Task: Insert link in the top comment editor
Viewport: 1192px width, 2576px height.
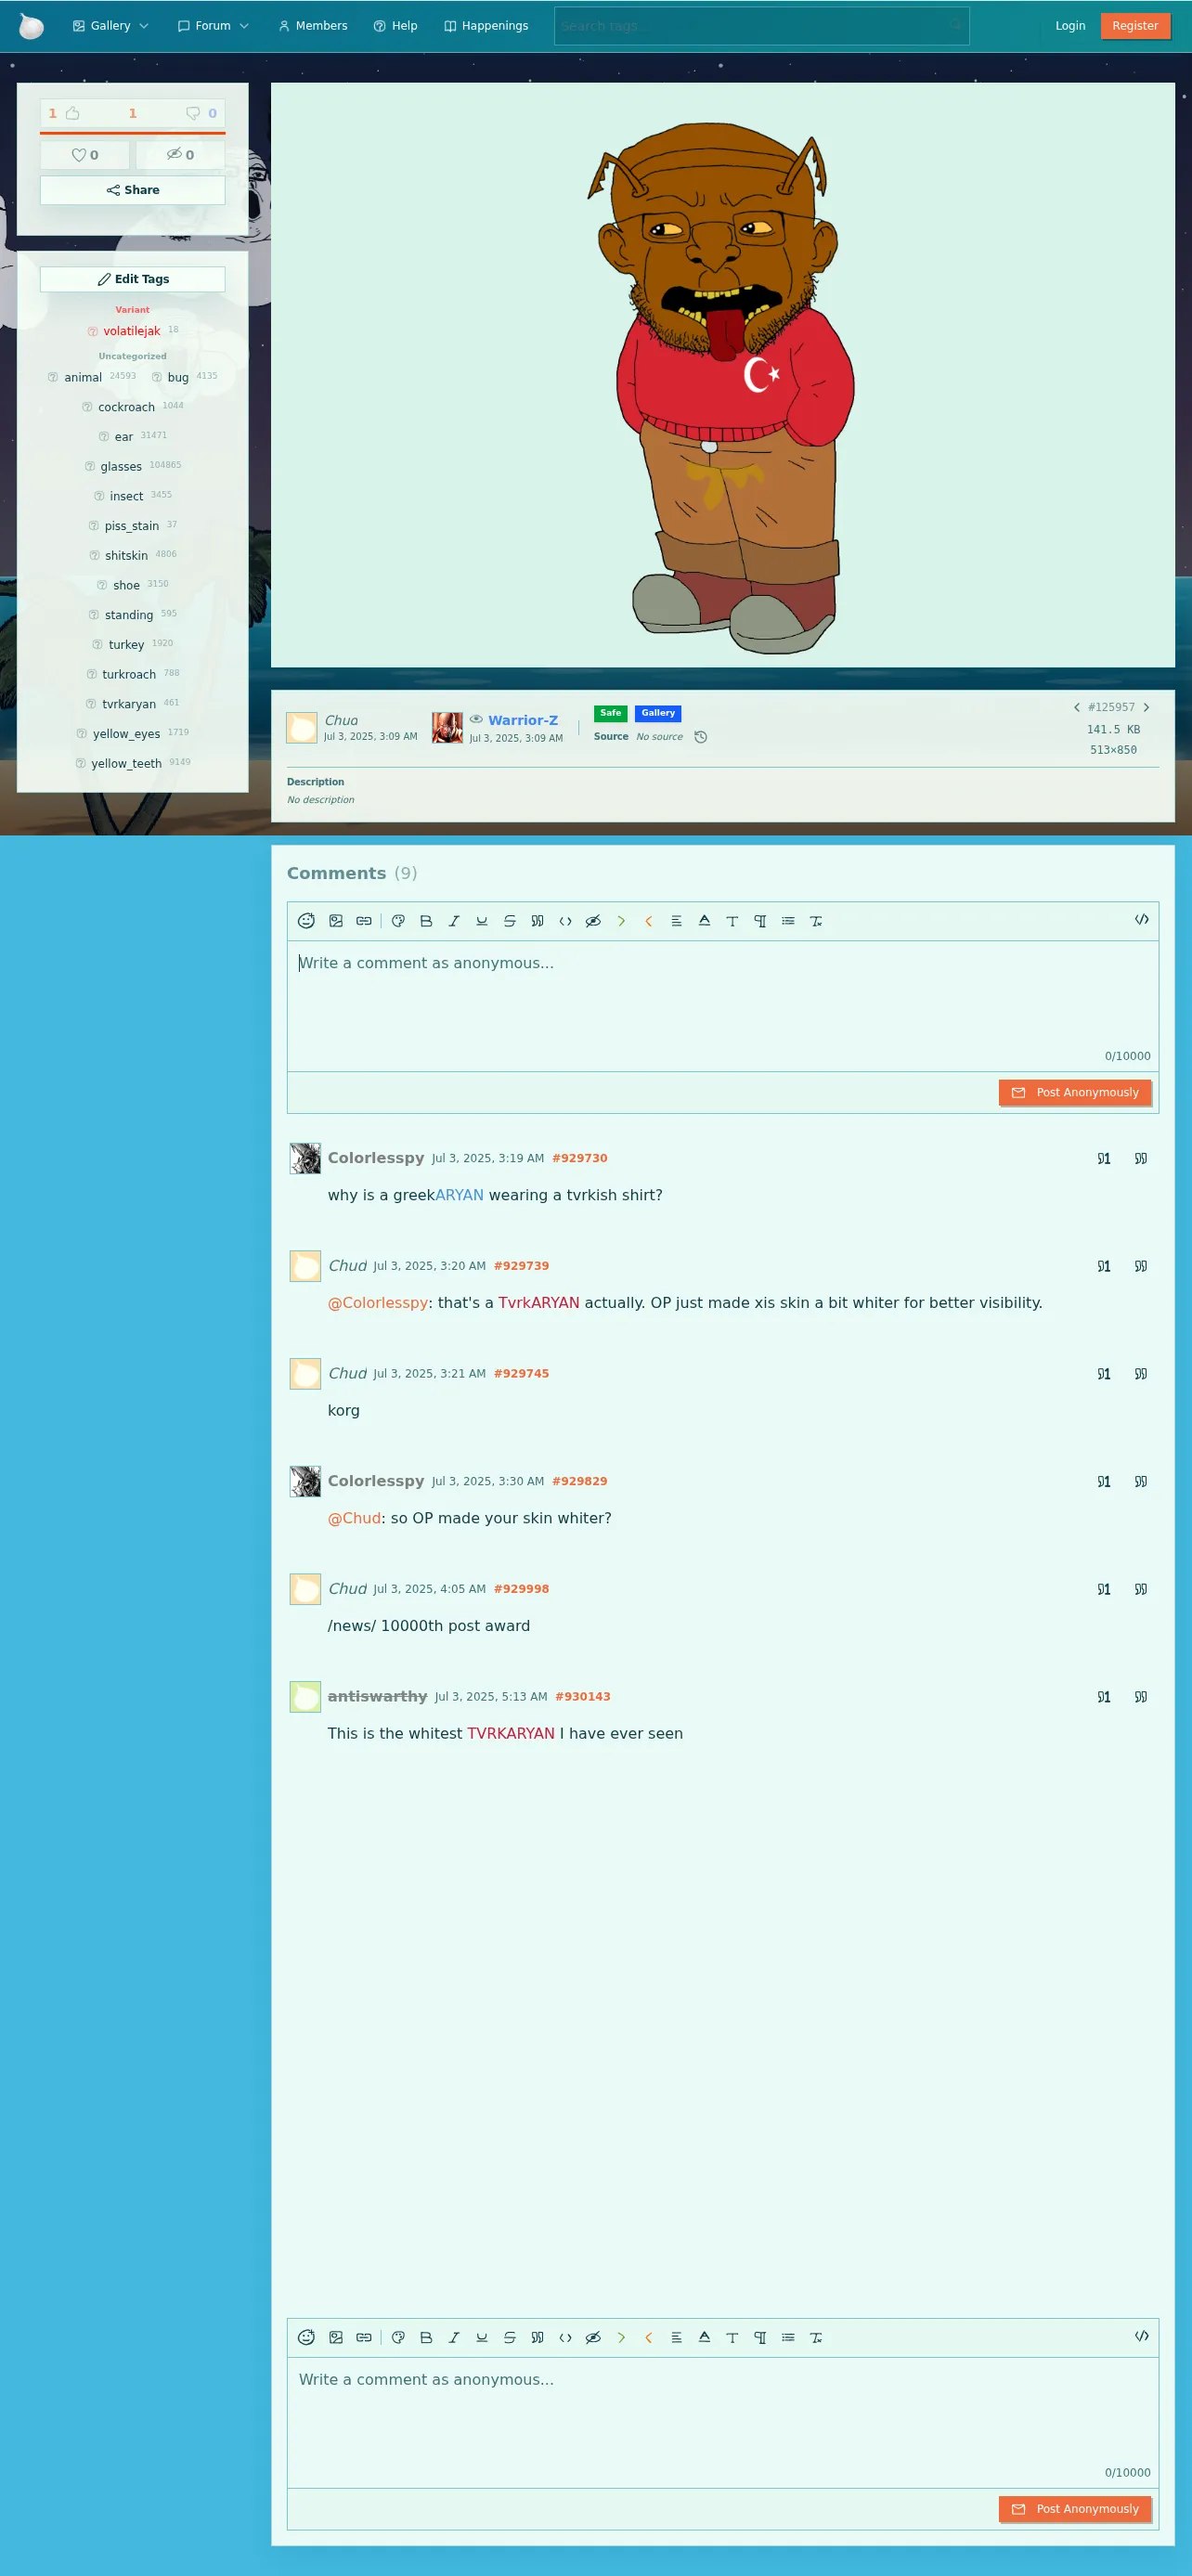Action: 364,921
